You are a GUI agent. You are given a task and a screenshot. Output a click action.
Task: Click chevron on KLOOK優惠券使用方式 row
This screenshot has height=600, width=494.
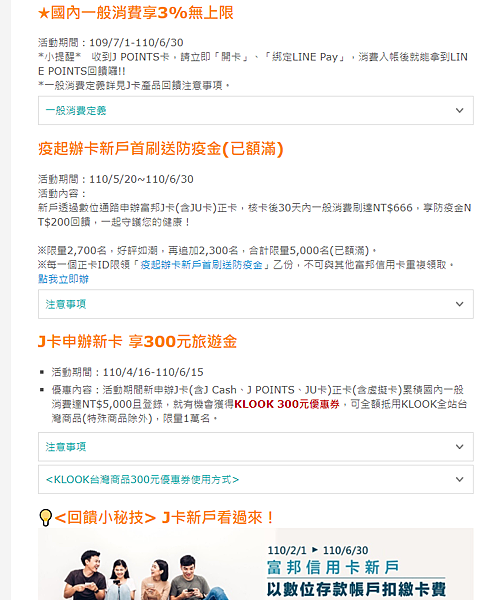[460, 479]
